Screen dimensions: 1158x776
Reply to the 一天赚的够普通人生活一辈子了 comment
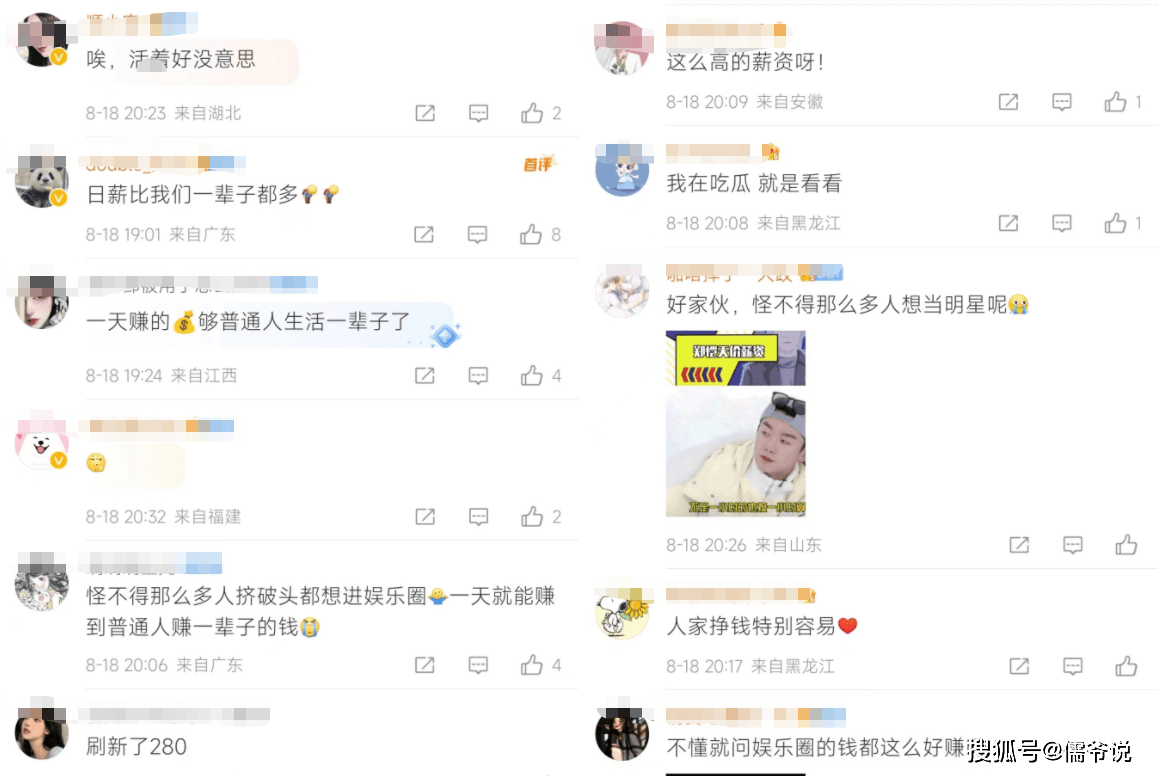click(478, 376)
